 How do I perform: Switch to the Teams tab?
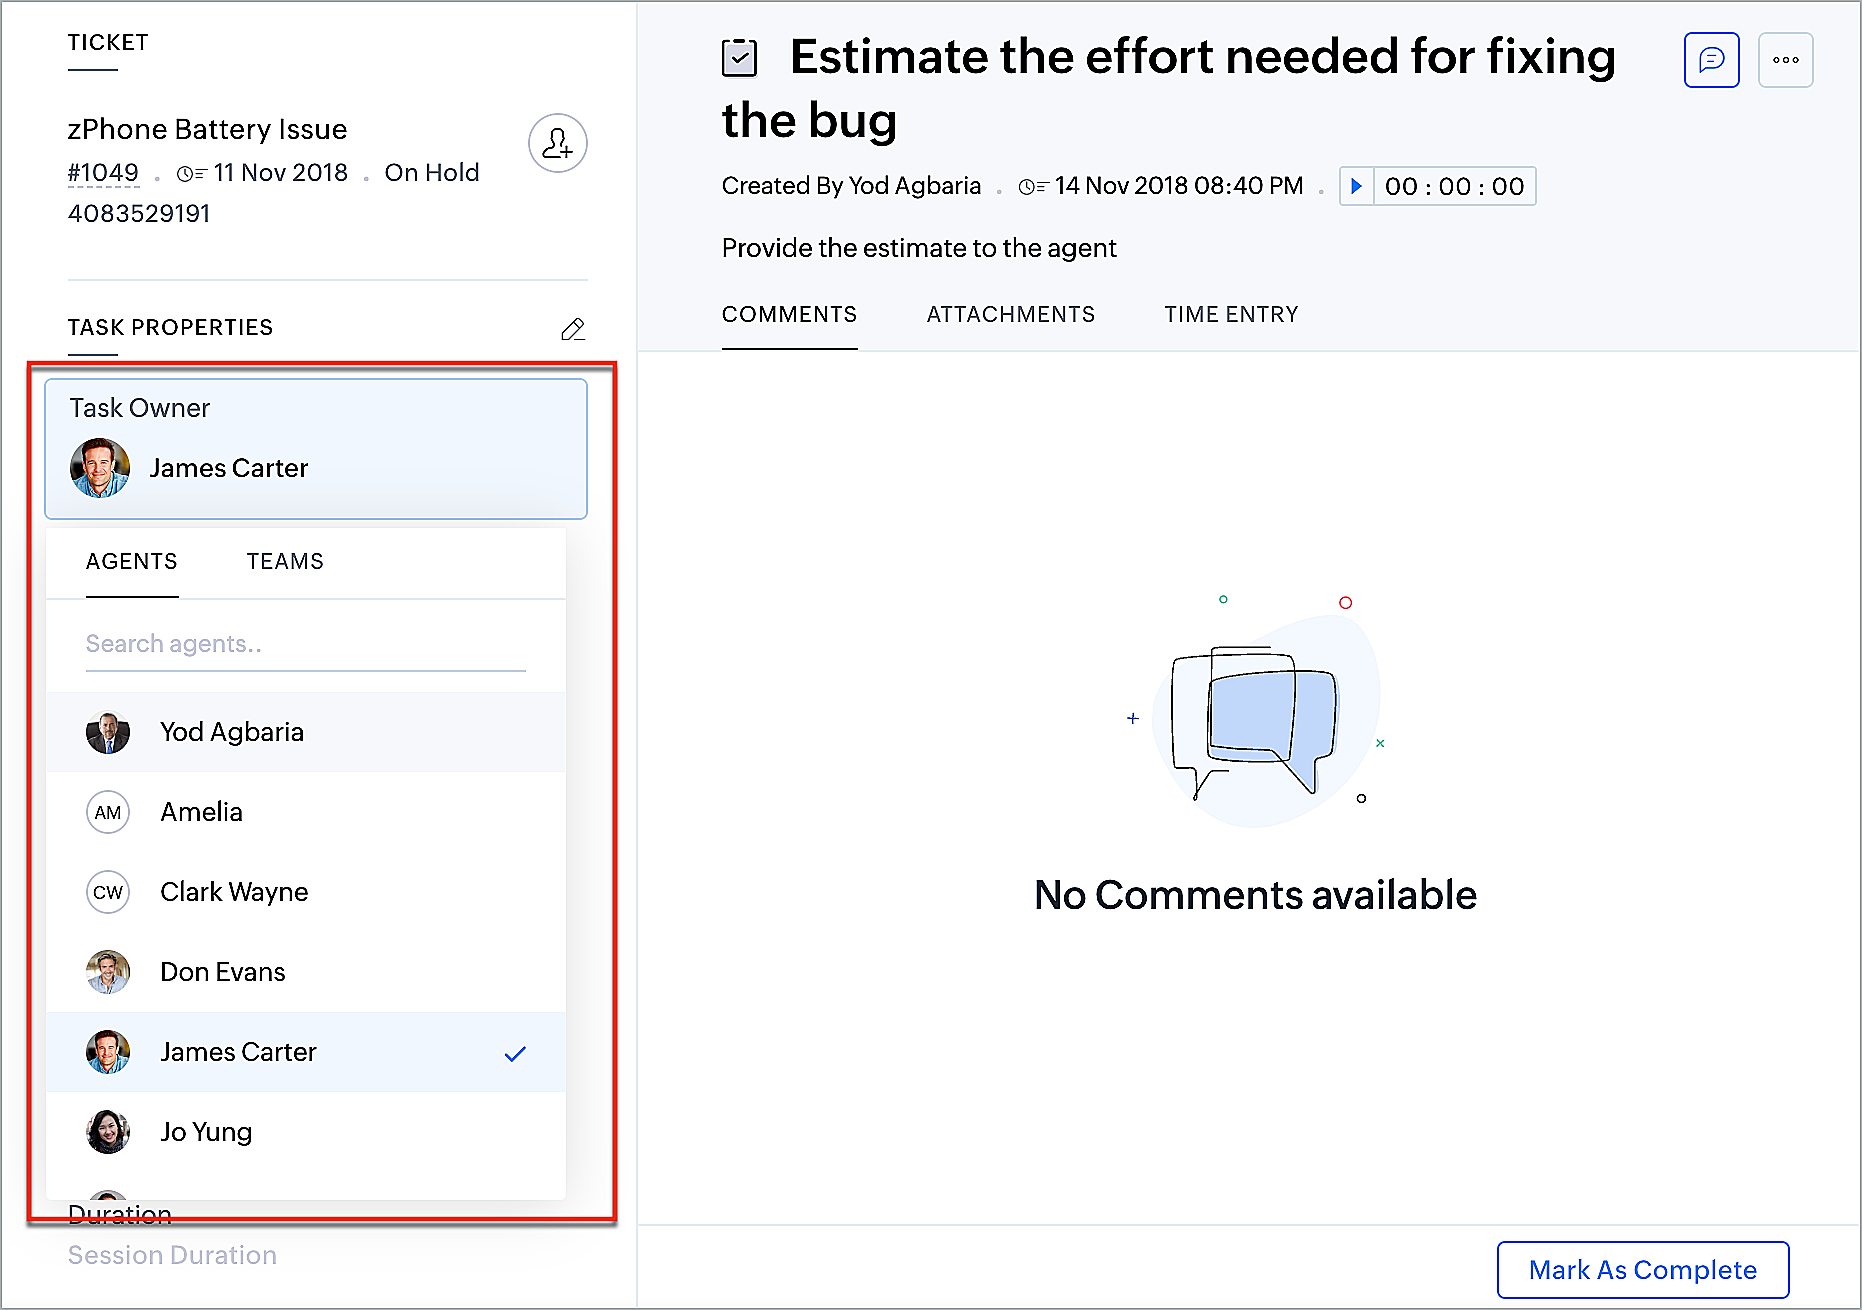[x=285, y=562]
